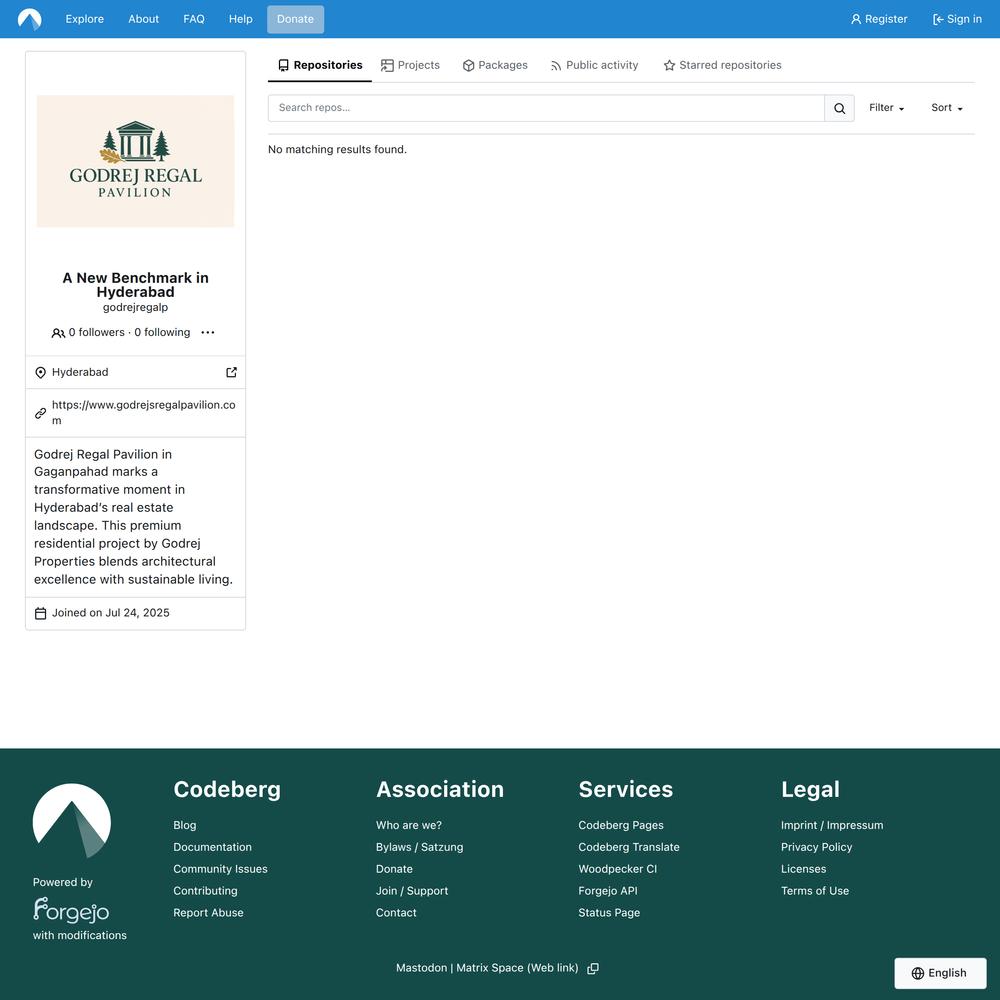
Task: Show the Starred repositories tab
Action: tap(722, 65)
